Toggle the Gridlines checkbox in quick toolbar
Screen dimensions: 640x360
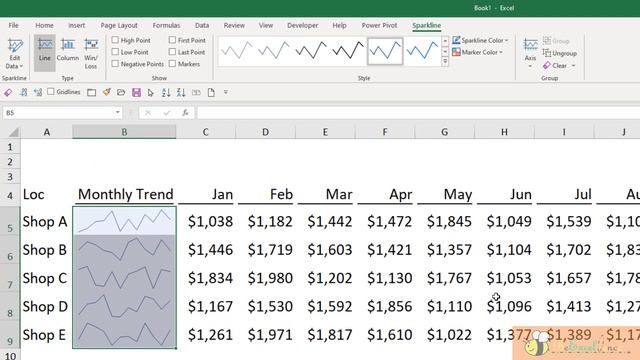point(51,91)
